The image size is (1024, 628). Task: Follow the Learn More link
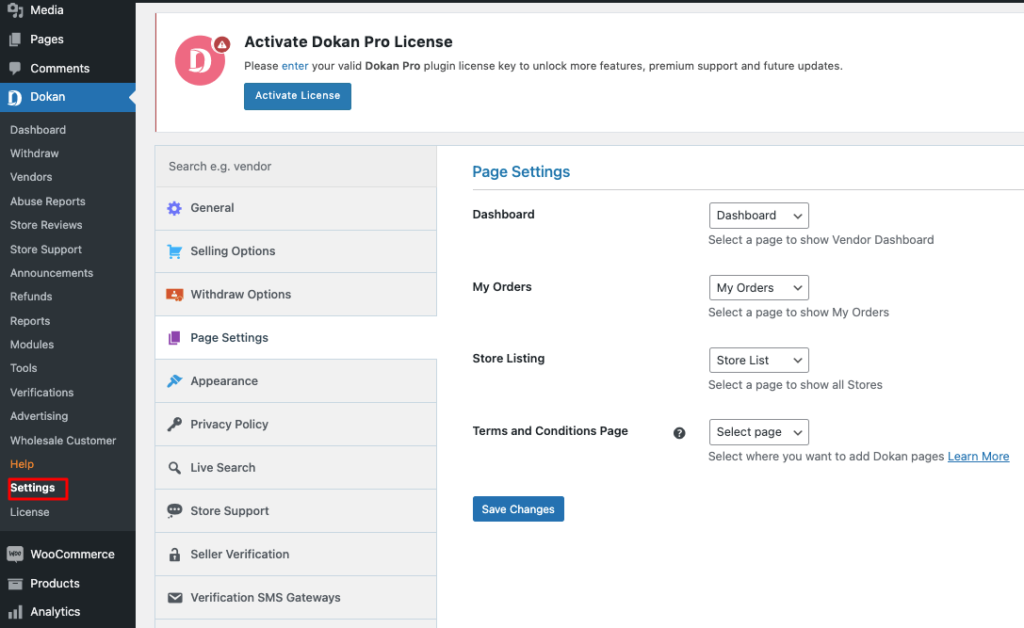978,456
